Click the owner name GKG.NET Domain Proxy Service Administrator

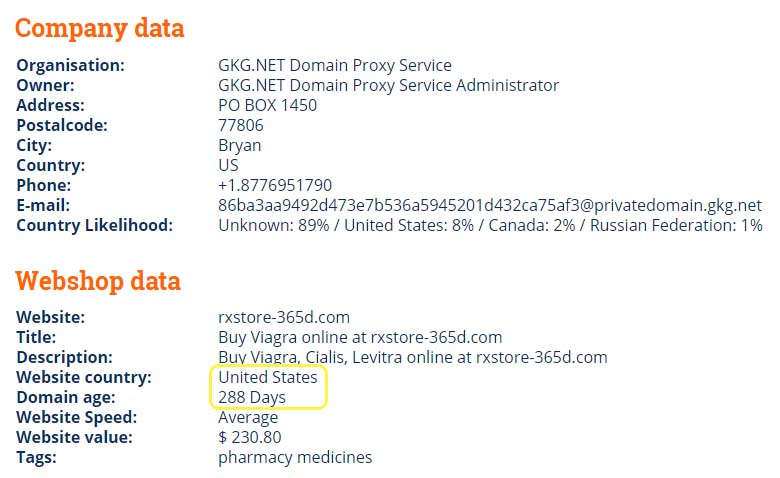point(389,85)
